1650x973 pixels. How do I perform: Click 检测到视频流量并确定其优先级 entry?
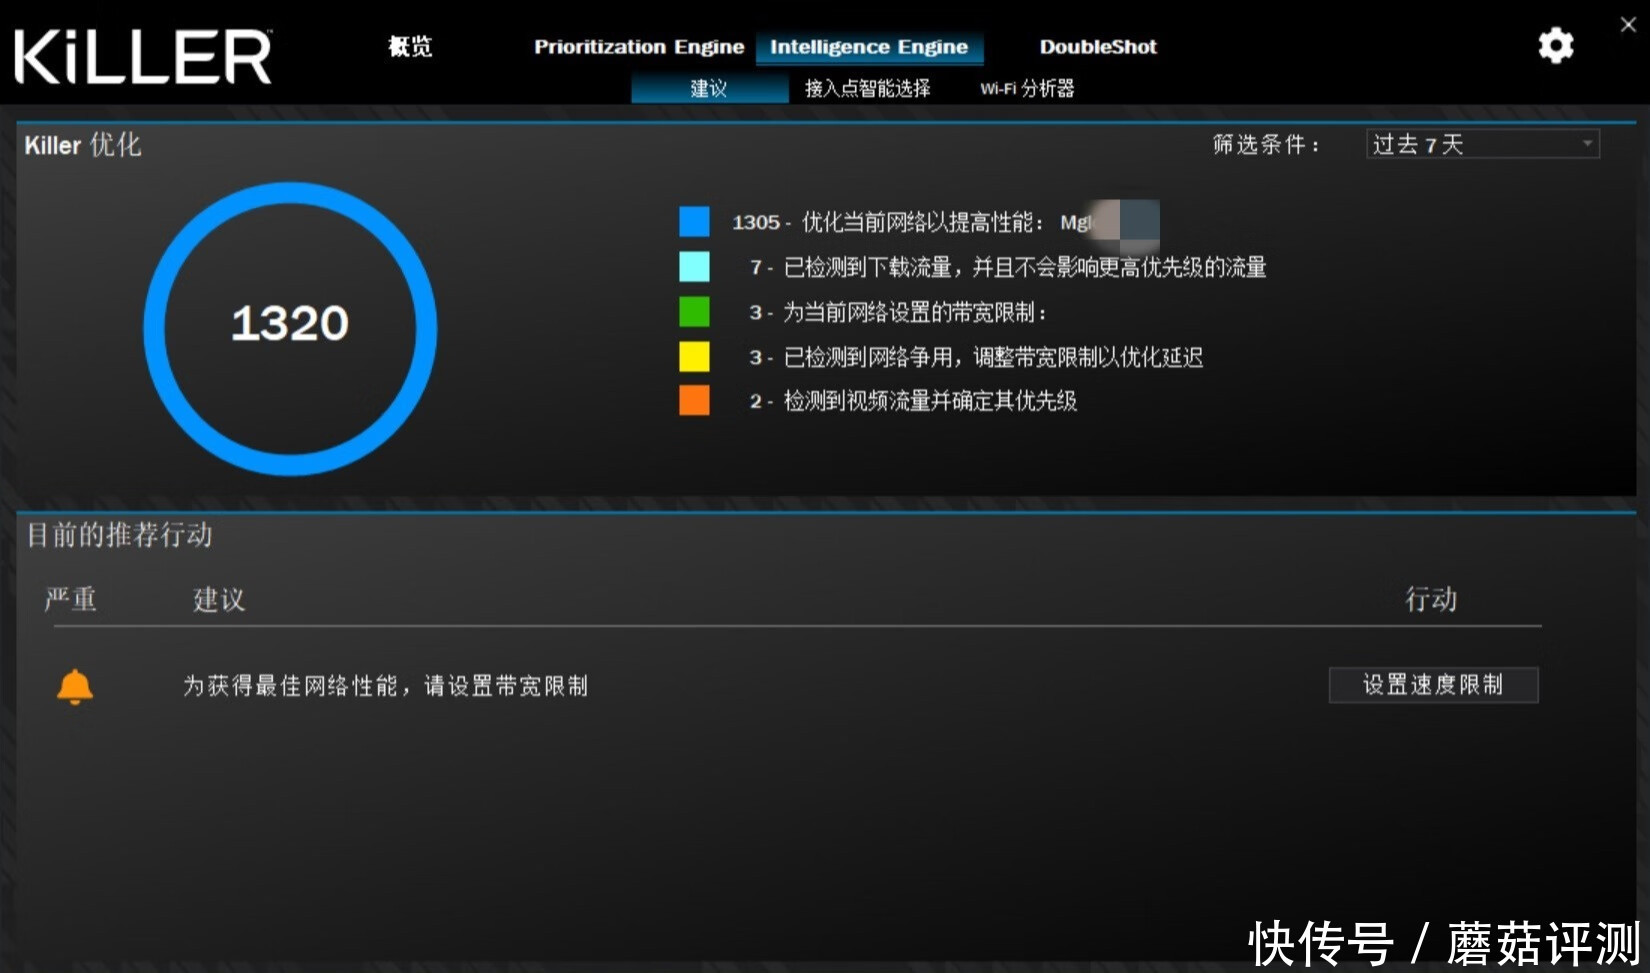click(913, 401)
